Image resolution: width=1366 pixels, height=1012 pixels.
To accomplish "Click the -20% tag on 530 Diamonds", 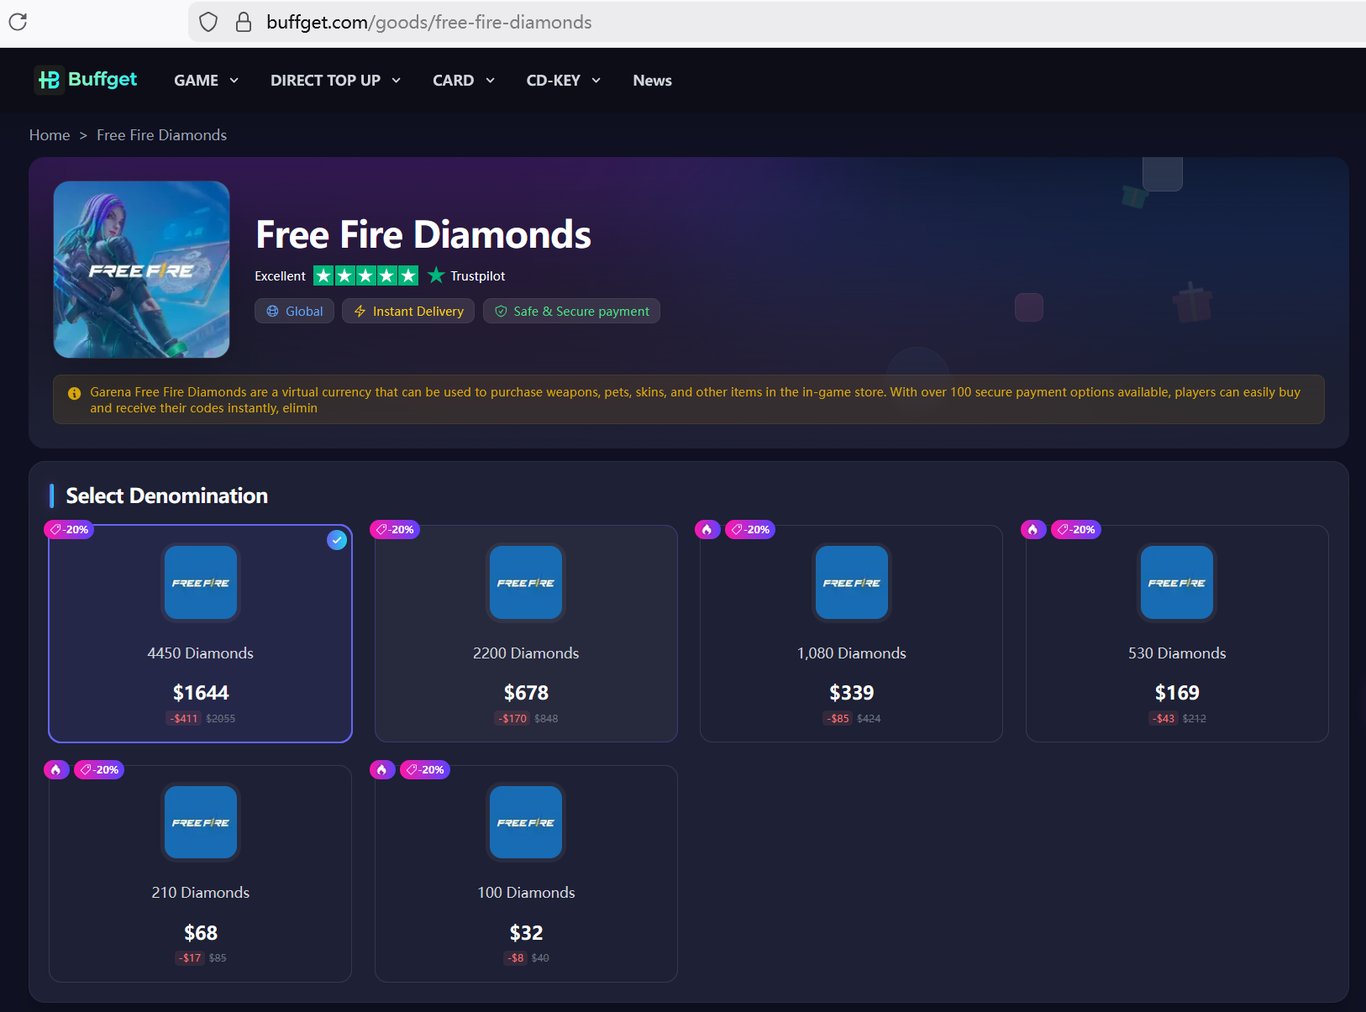I will point(1076,529).
